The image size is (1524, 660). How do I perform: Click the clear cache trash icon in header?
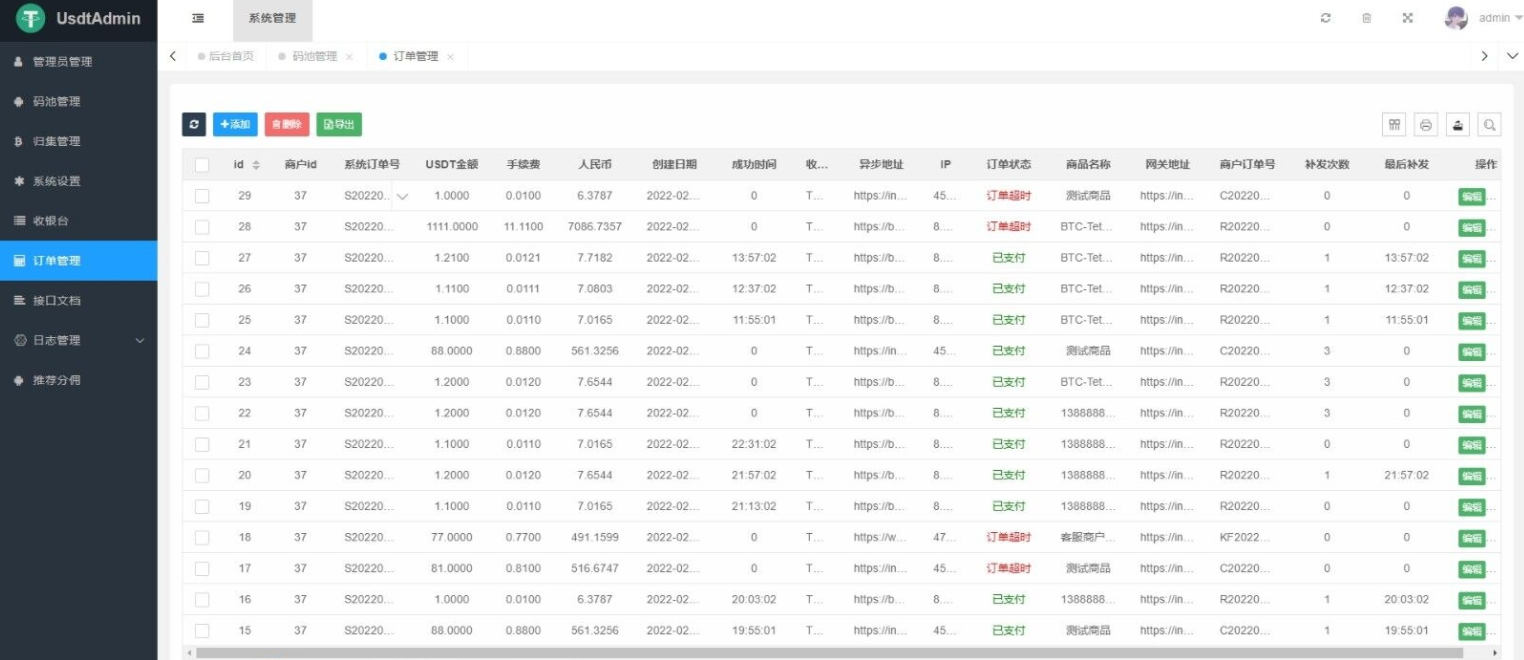tap(1367, 18)
